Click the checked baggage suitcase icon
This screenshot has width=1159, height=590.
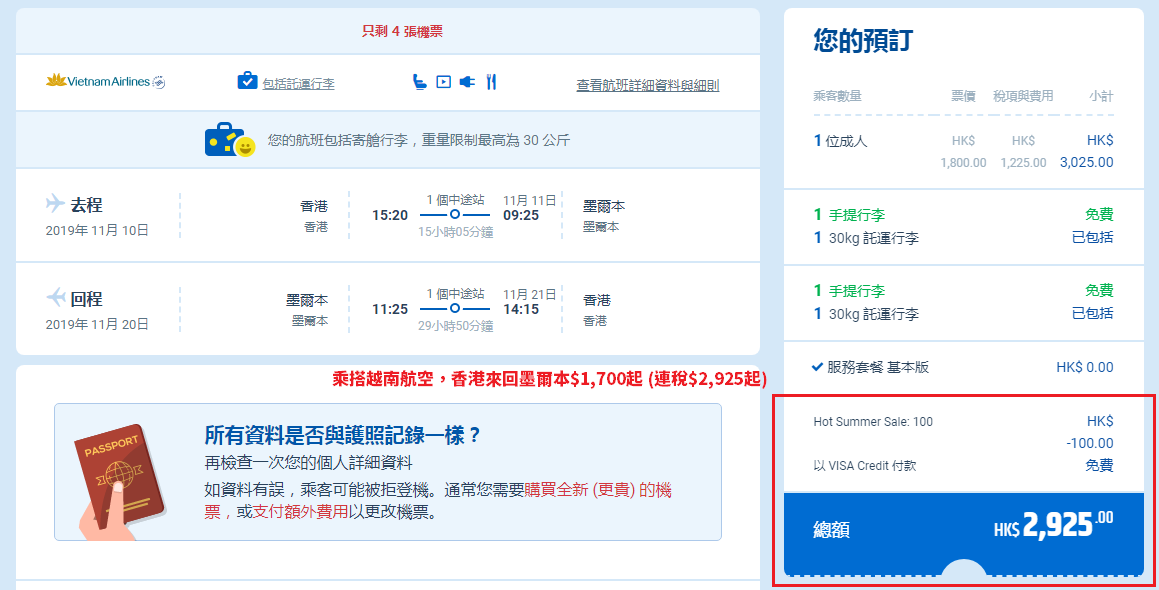[247, 81]
